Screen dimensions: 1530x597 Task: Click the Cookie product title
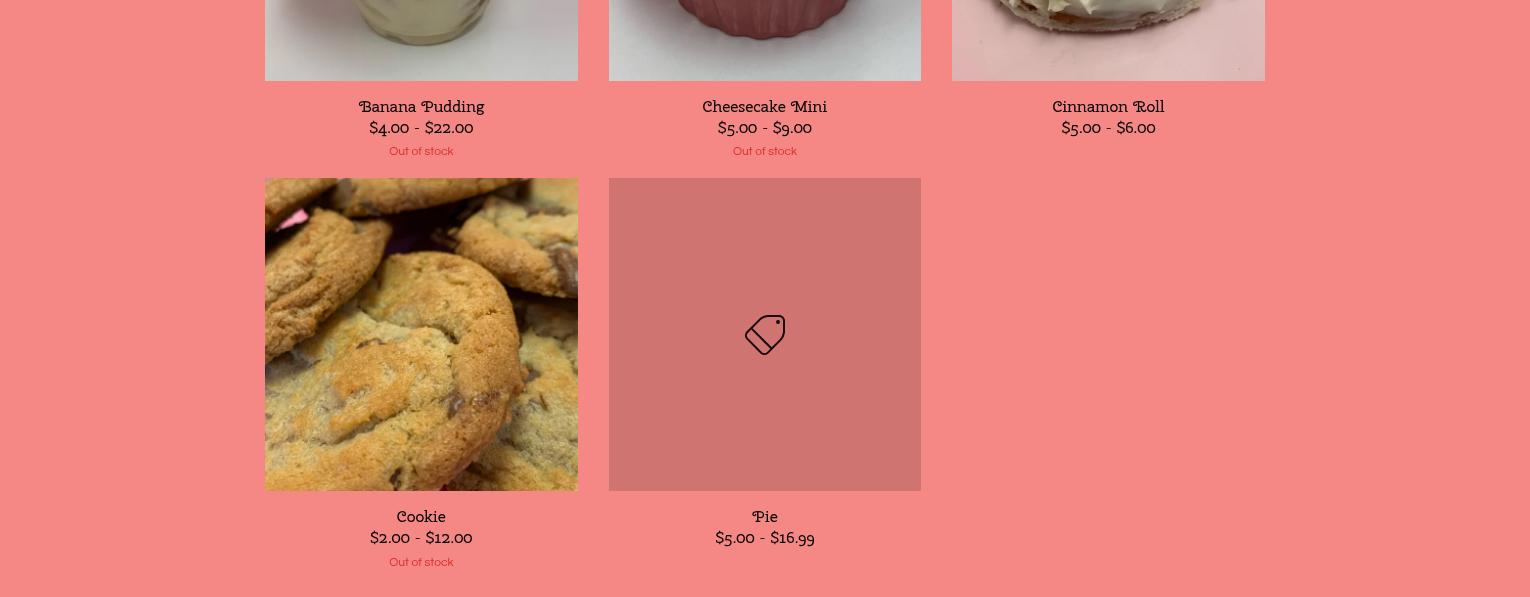point(421,516)
